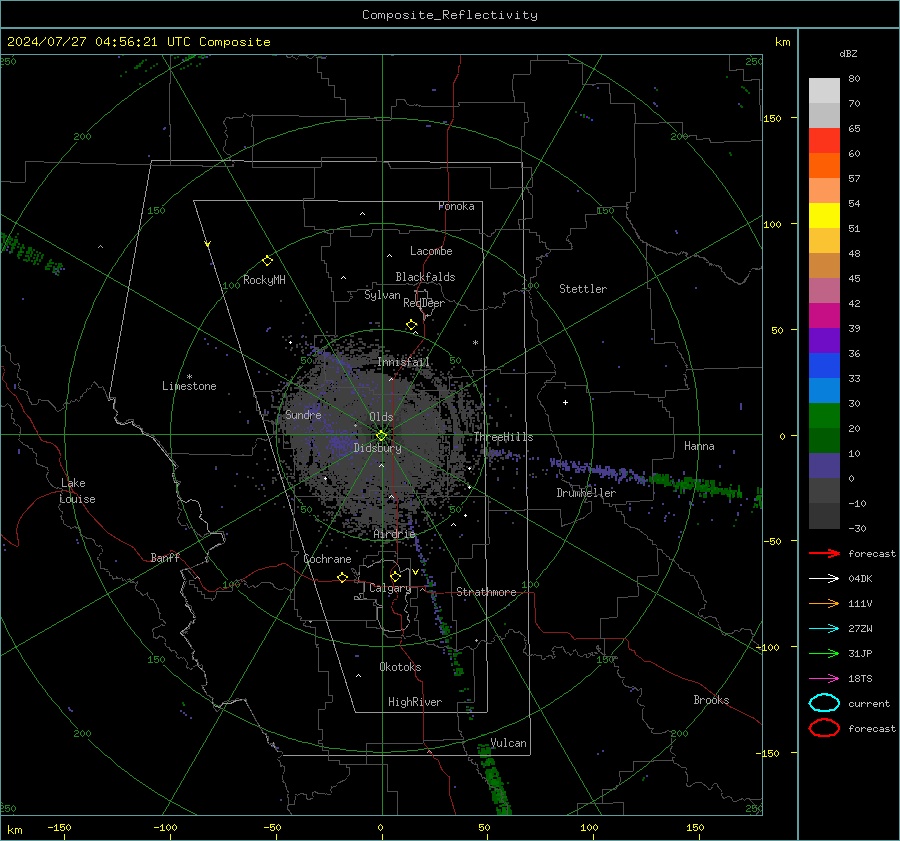Select the cyan 27ZW arrow icon
This screenshot has height=841, width=900.
click(x=824, y=629)
